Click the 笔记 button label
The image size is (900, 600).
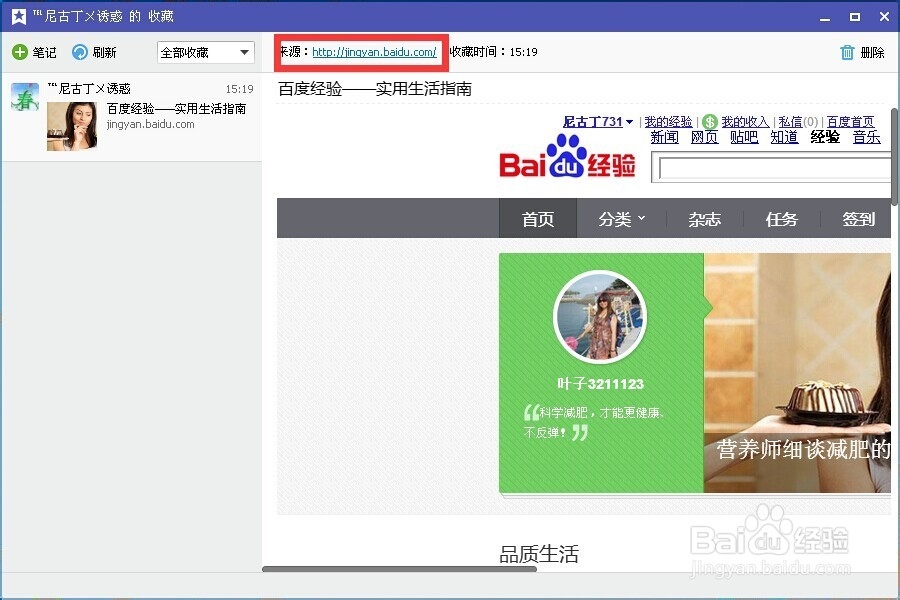point(44,53)
